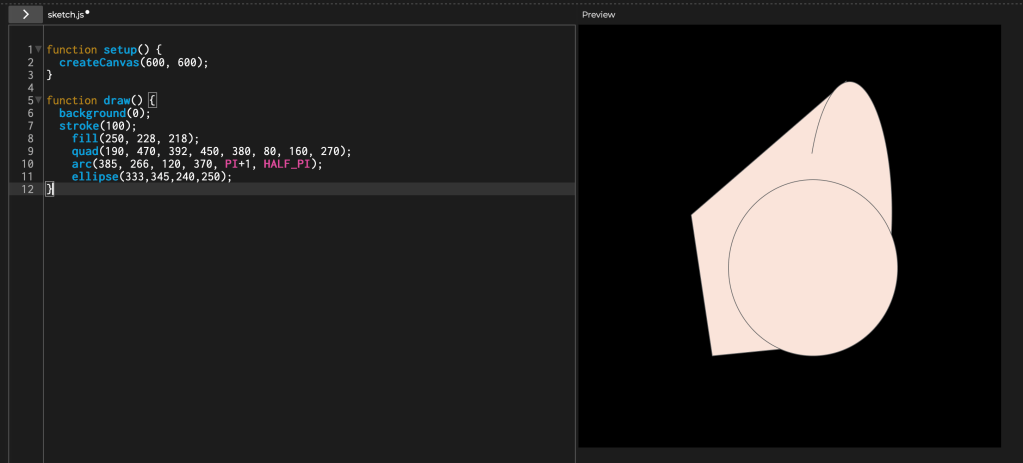This screenshot has width=1023, height=463.
Task: Click the opening brace after draw()
Action: tap(153, 100)
